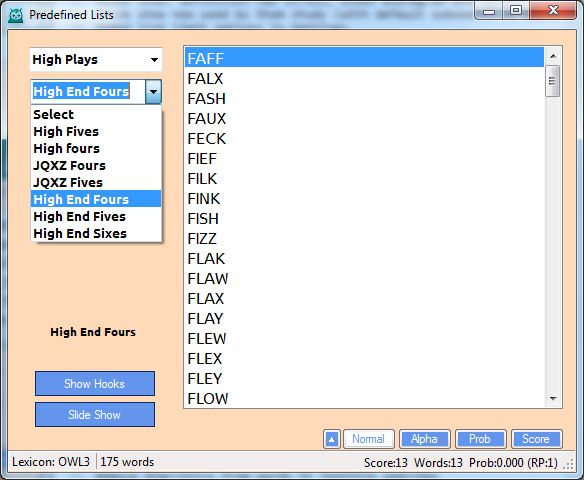Pick High End Sixes option

(80, 233)
